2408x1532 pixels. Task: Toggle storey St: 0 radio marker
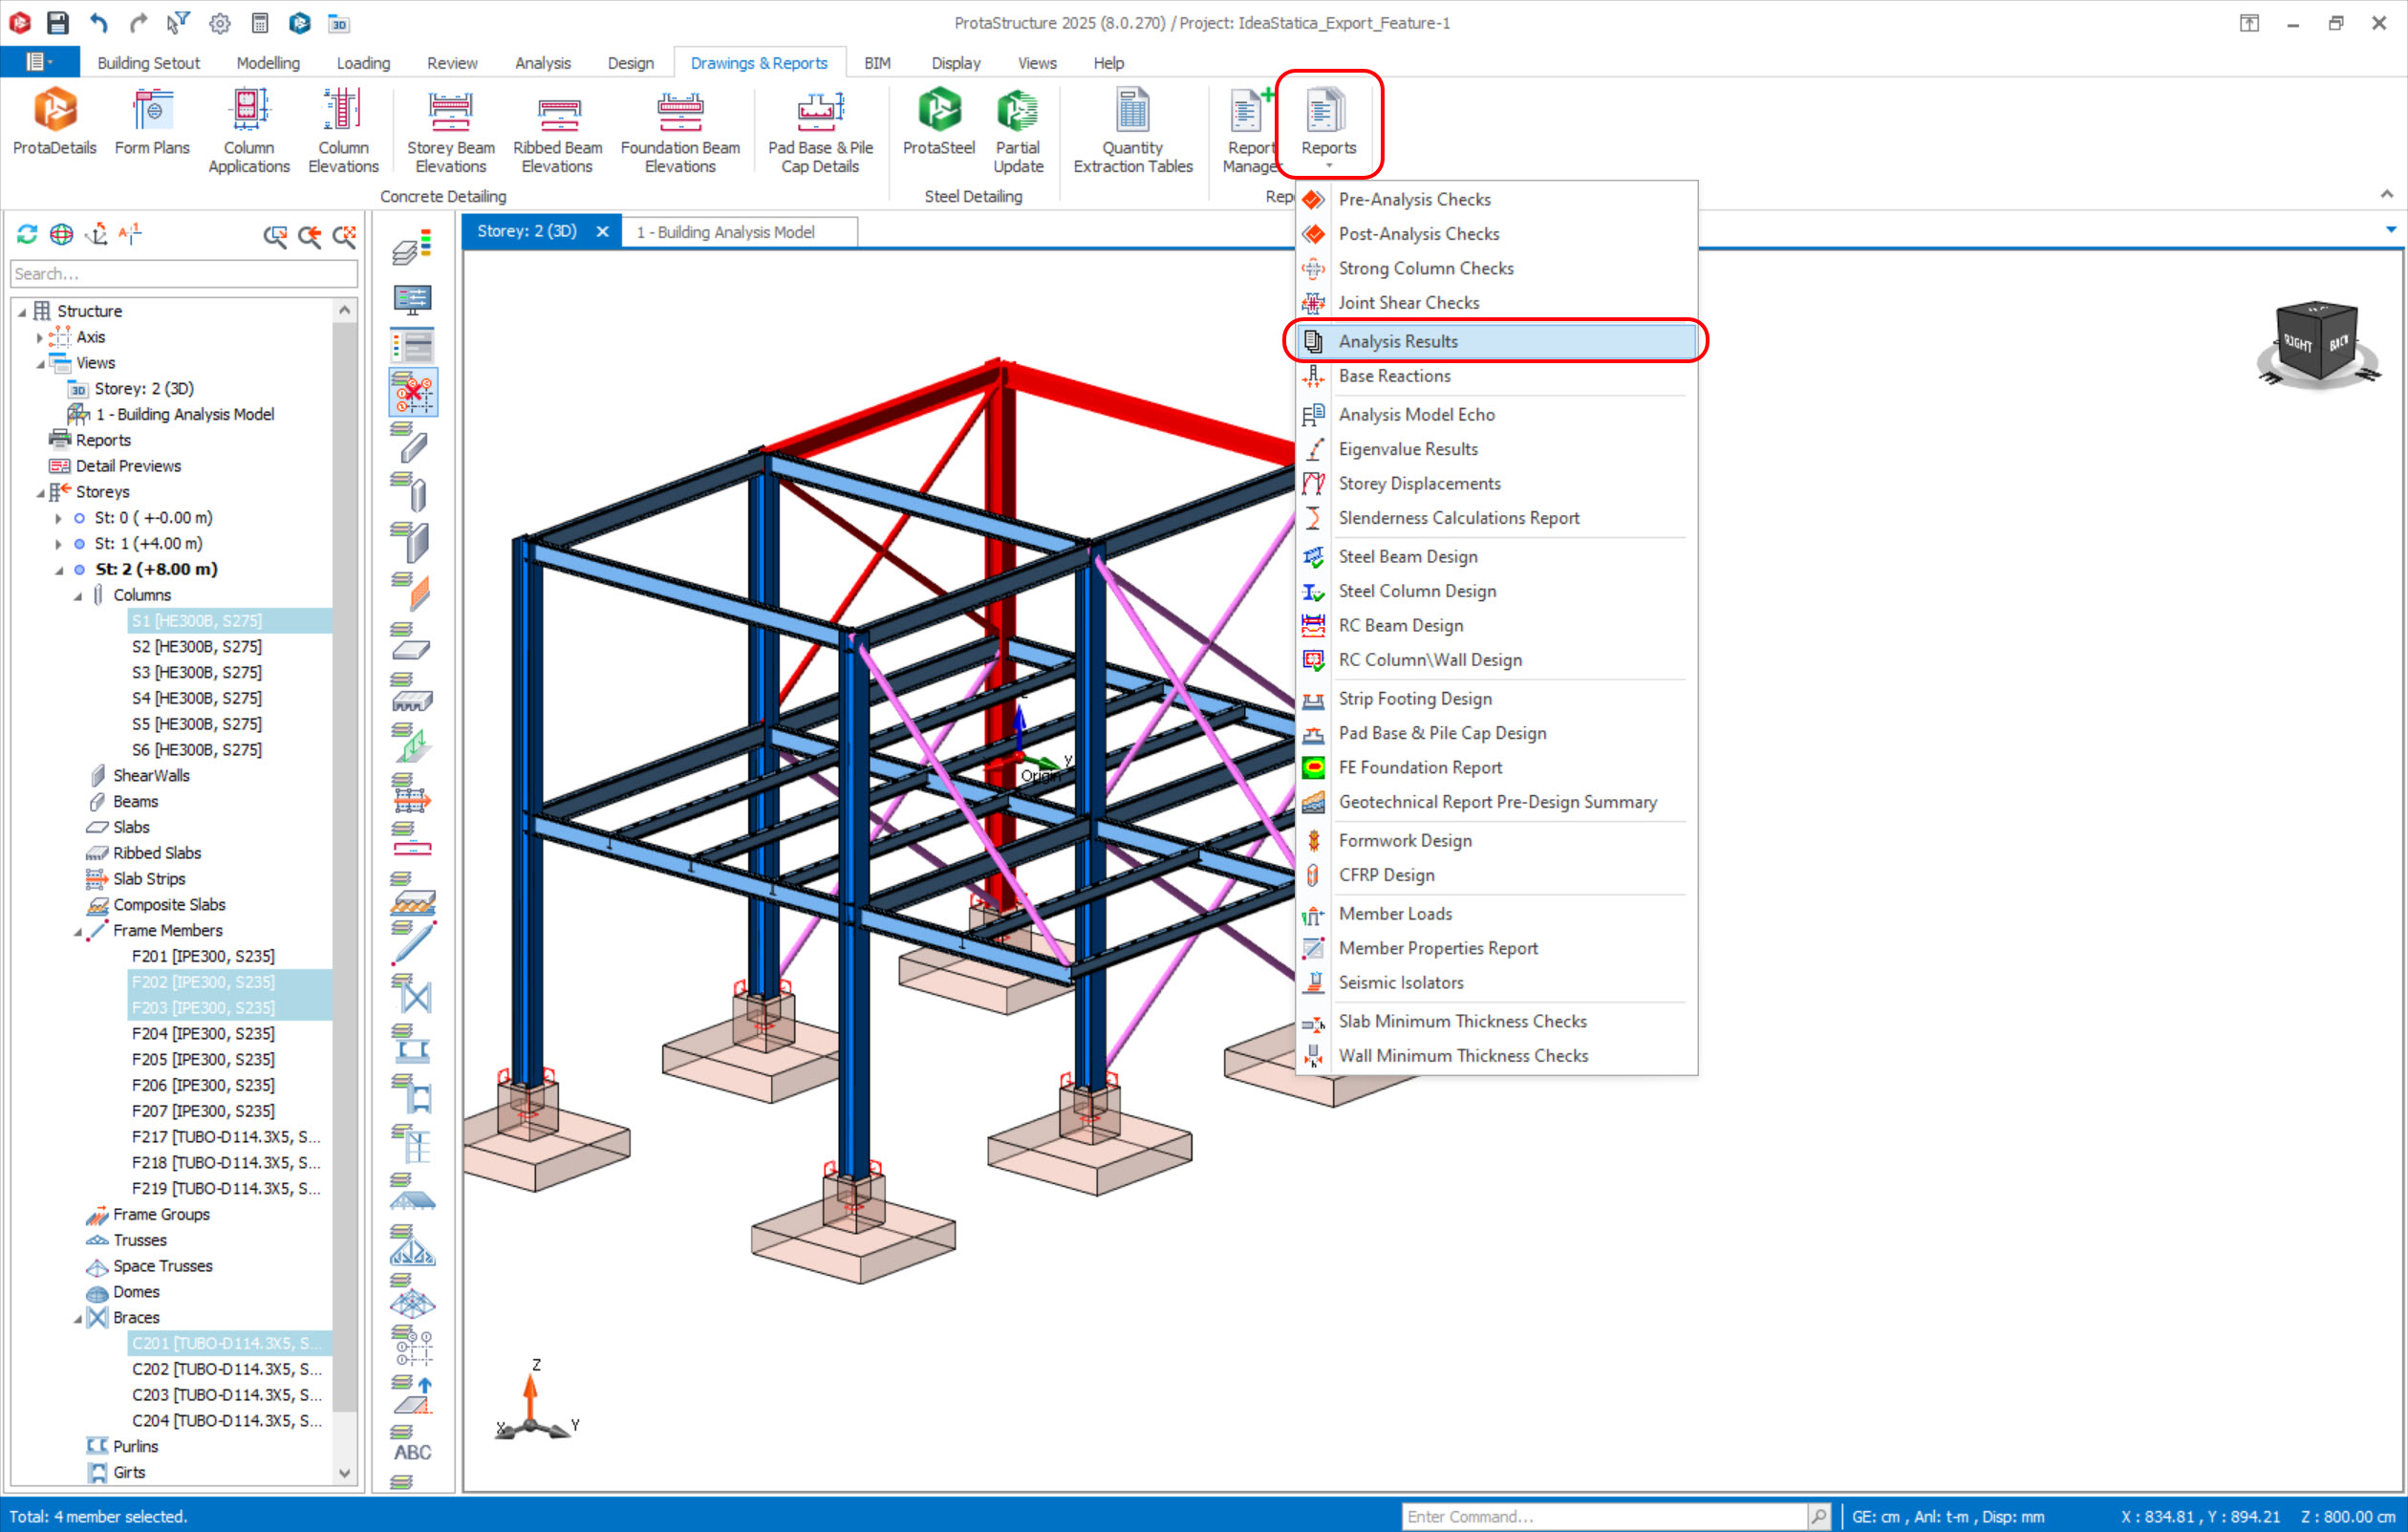tap(80, 518)
